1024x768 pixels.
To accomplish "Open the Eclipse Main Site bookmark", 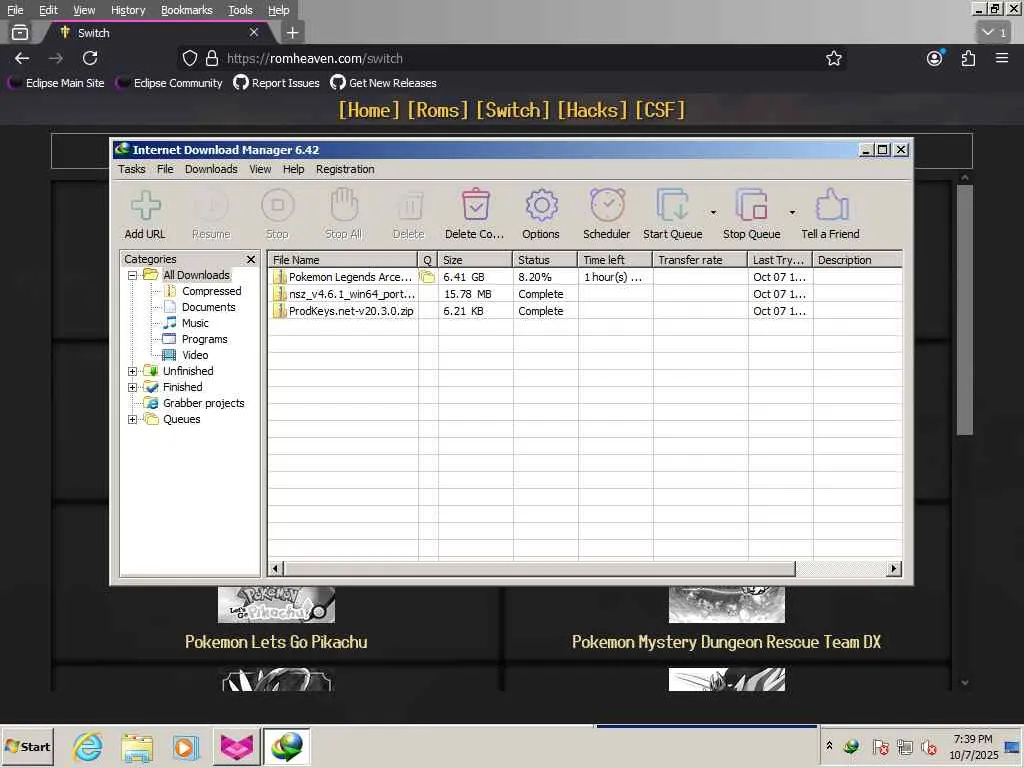I will 57,83.
